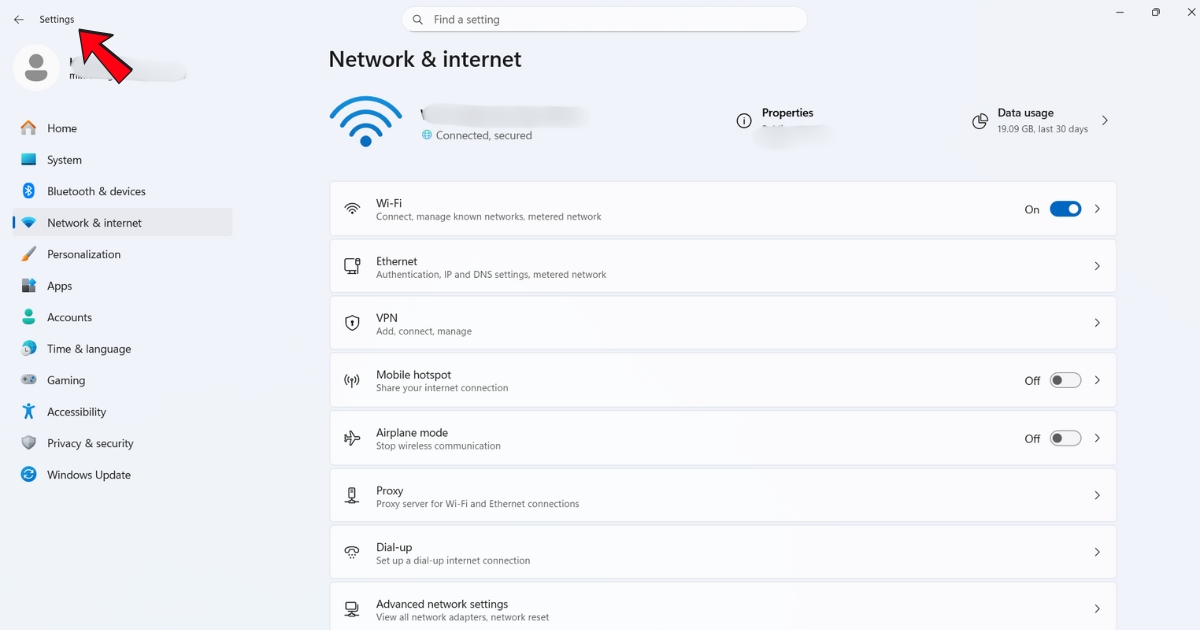The height and width of the screenshot is (630, 1200).
Task: Select the Mobile hotspot icon
Action: pos(352,380)
